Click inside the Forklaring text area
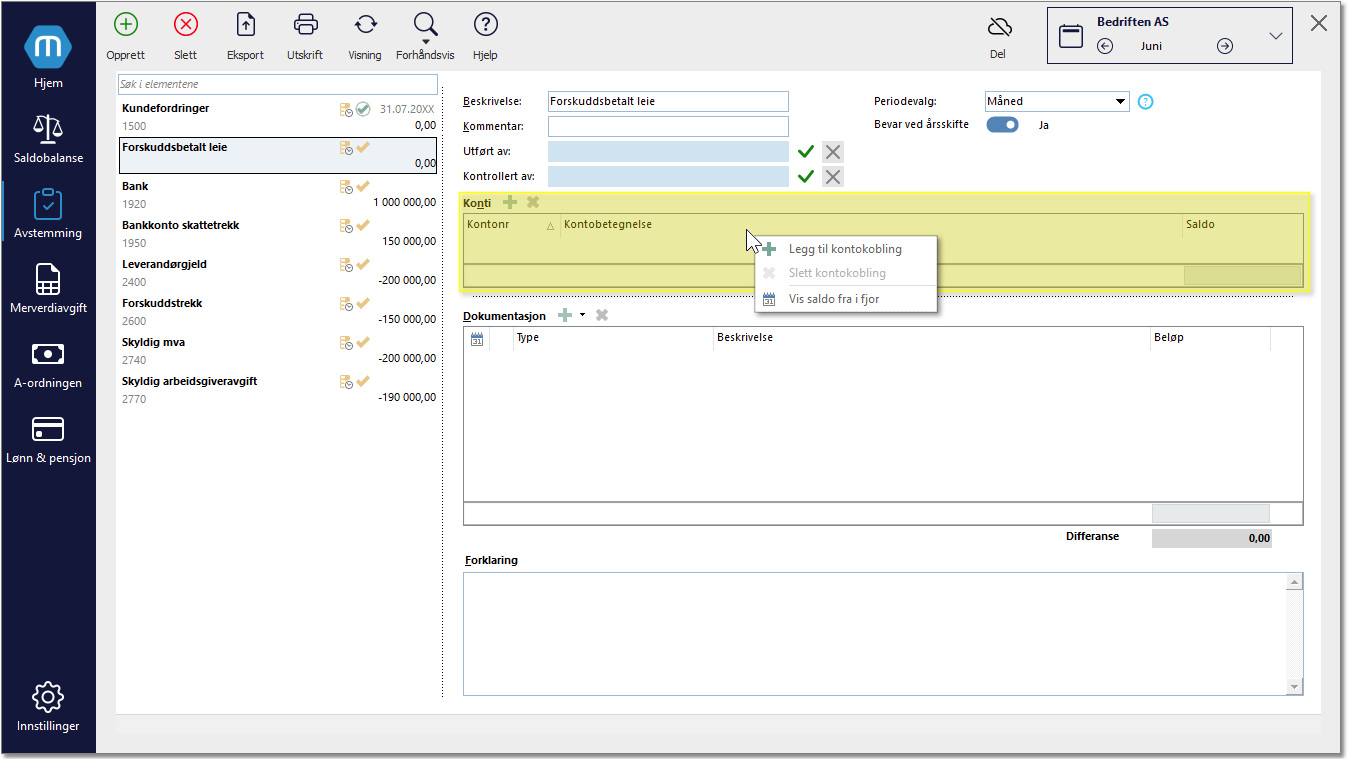This screenshot has width=1348, height=761. click(874, 633)
